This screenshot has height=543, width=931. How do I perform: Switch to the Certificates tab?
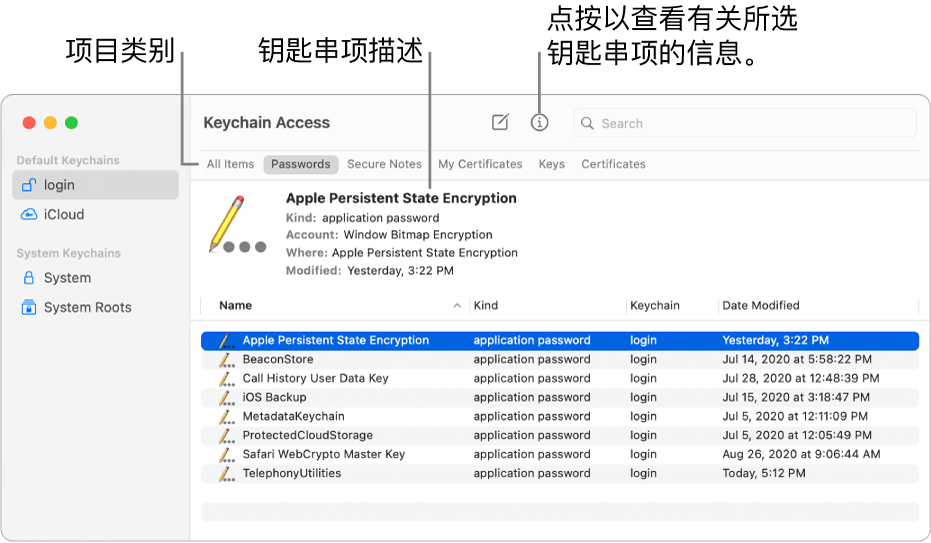(x=613, y=164)
